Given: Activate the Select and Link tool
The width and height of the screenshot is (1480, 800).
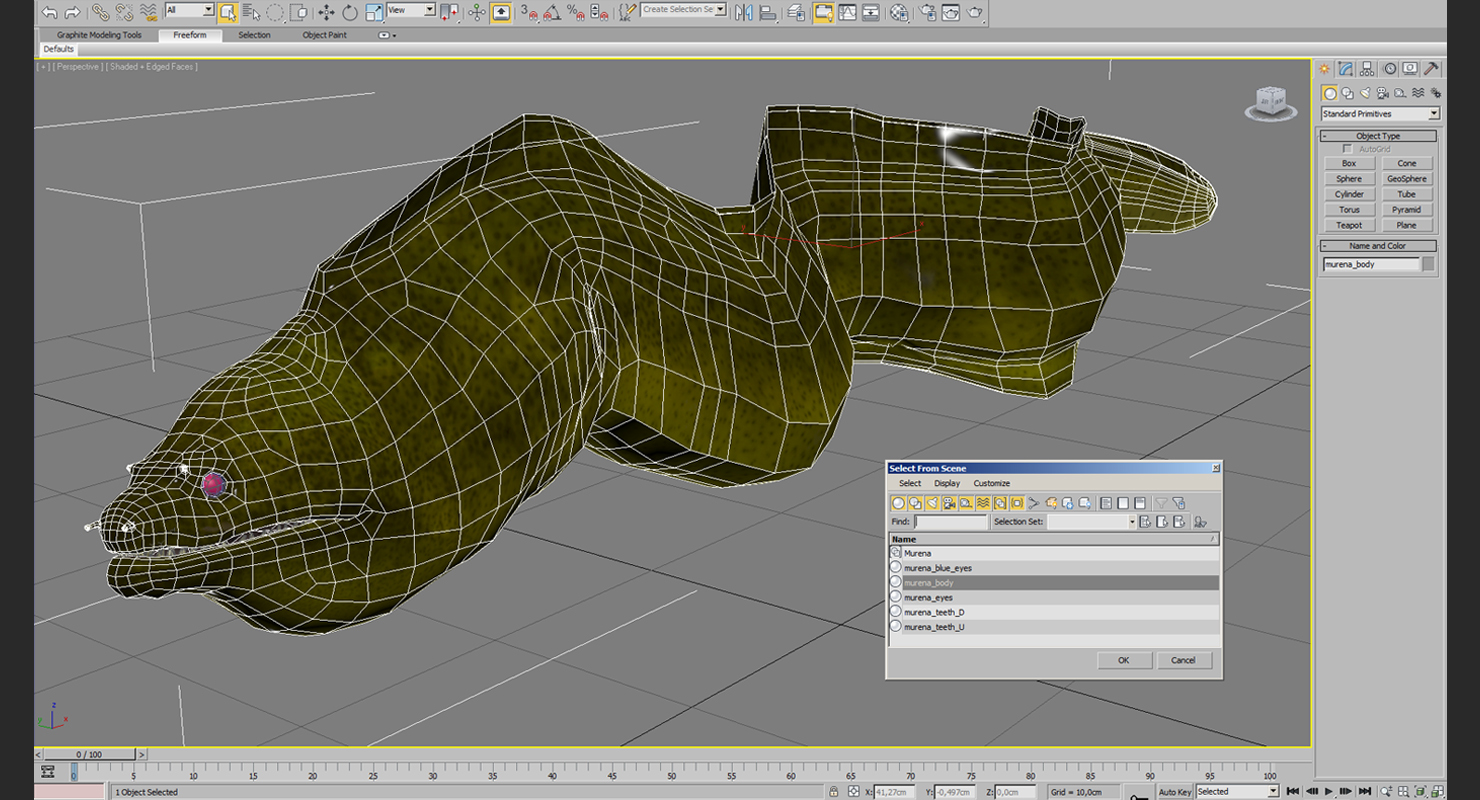Looking at the screenshot, I should click(100, 12).
